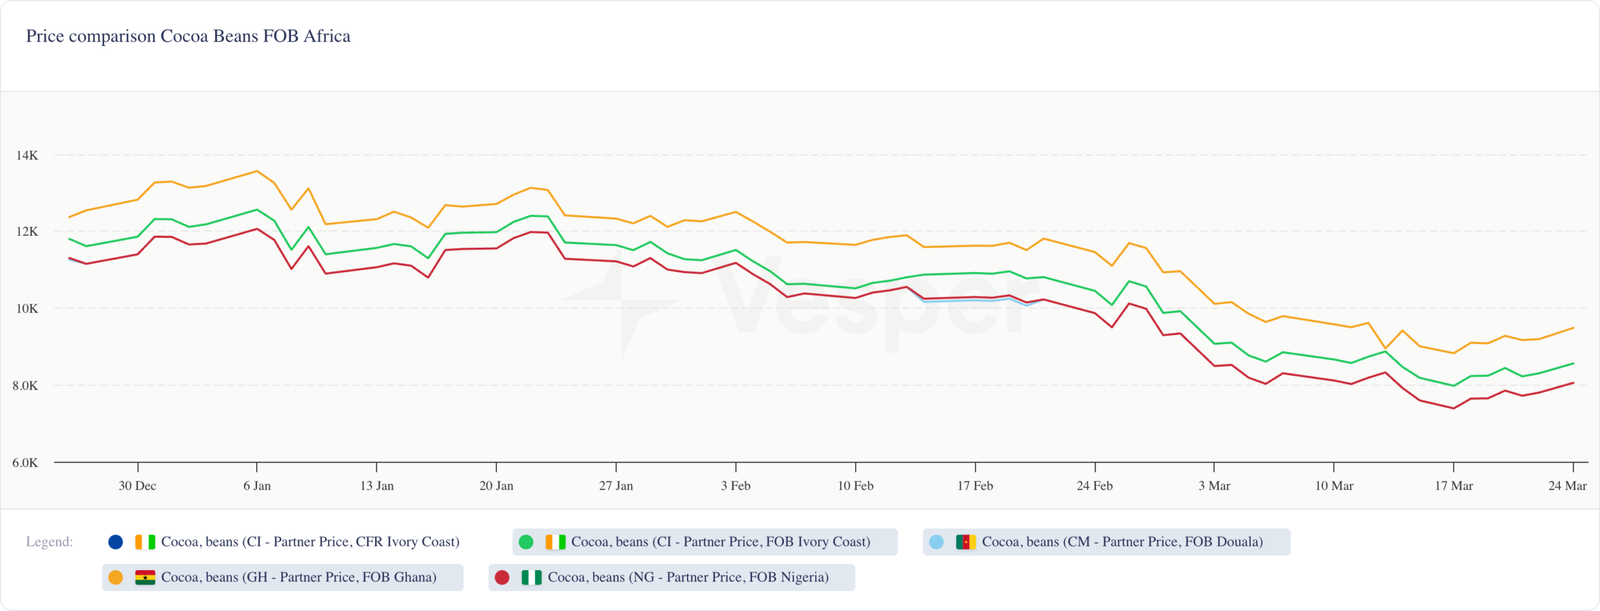This screenshot has width=1600, height=611.
Task: Click the 30 Dec x-axis date label
Action: coord(137,486)
